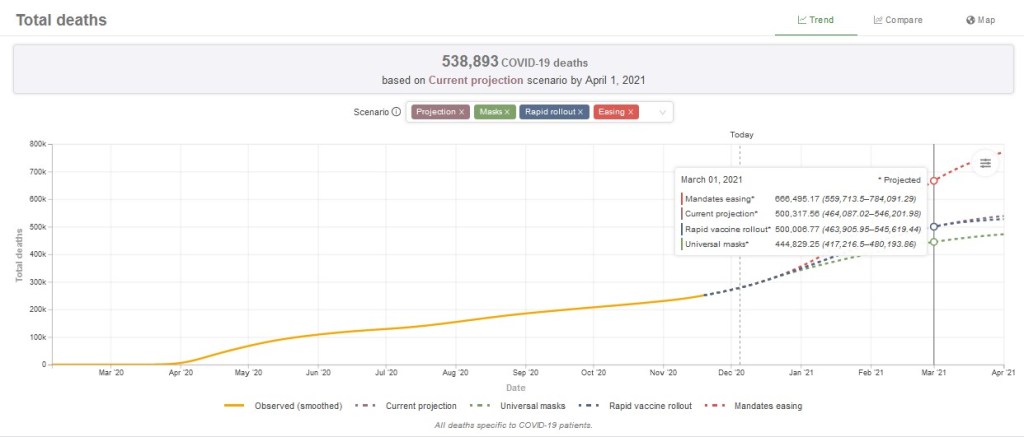The width and height of the screenshot is (1024, 437).
Task: Click the Universal masks green data point
Action: click(934, 242)
